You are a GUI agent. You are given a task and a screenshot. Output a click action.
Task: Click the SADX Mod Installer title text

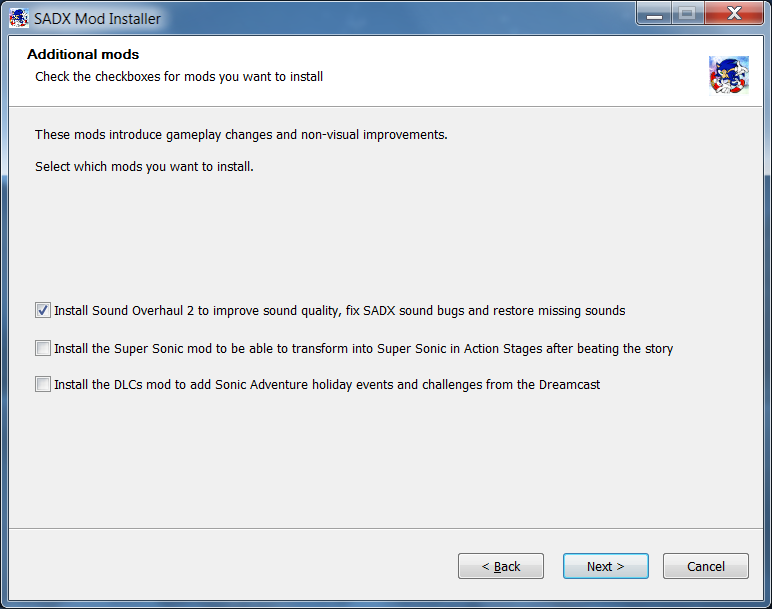pyautogui.click(x=97, y=19)
